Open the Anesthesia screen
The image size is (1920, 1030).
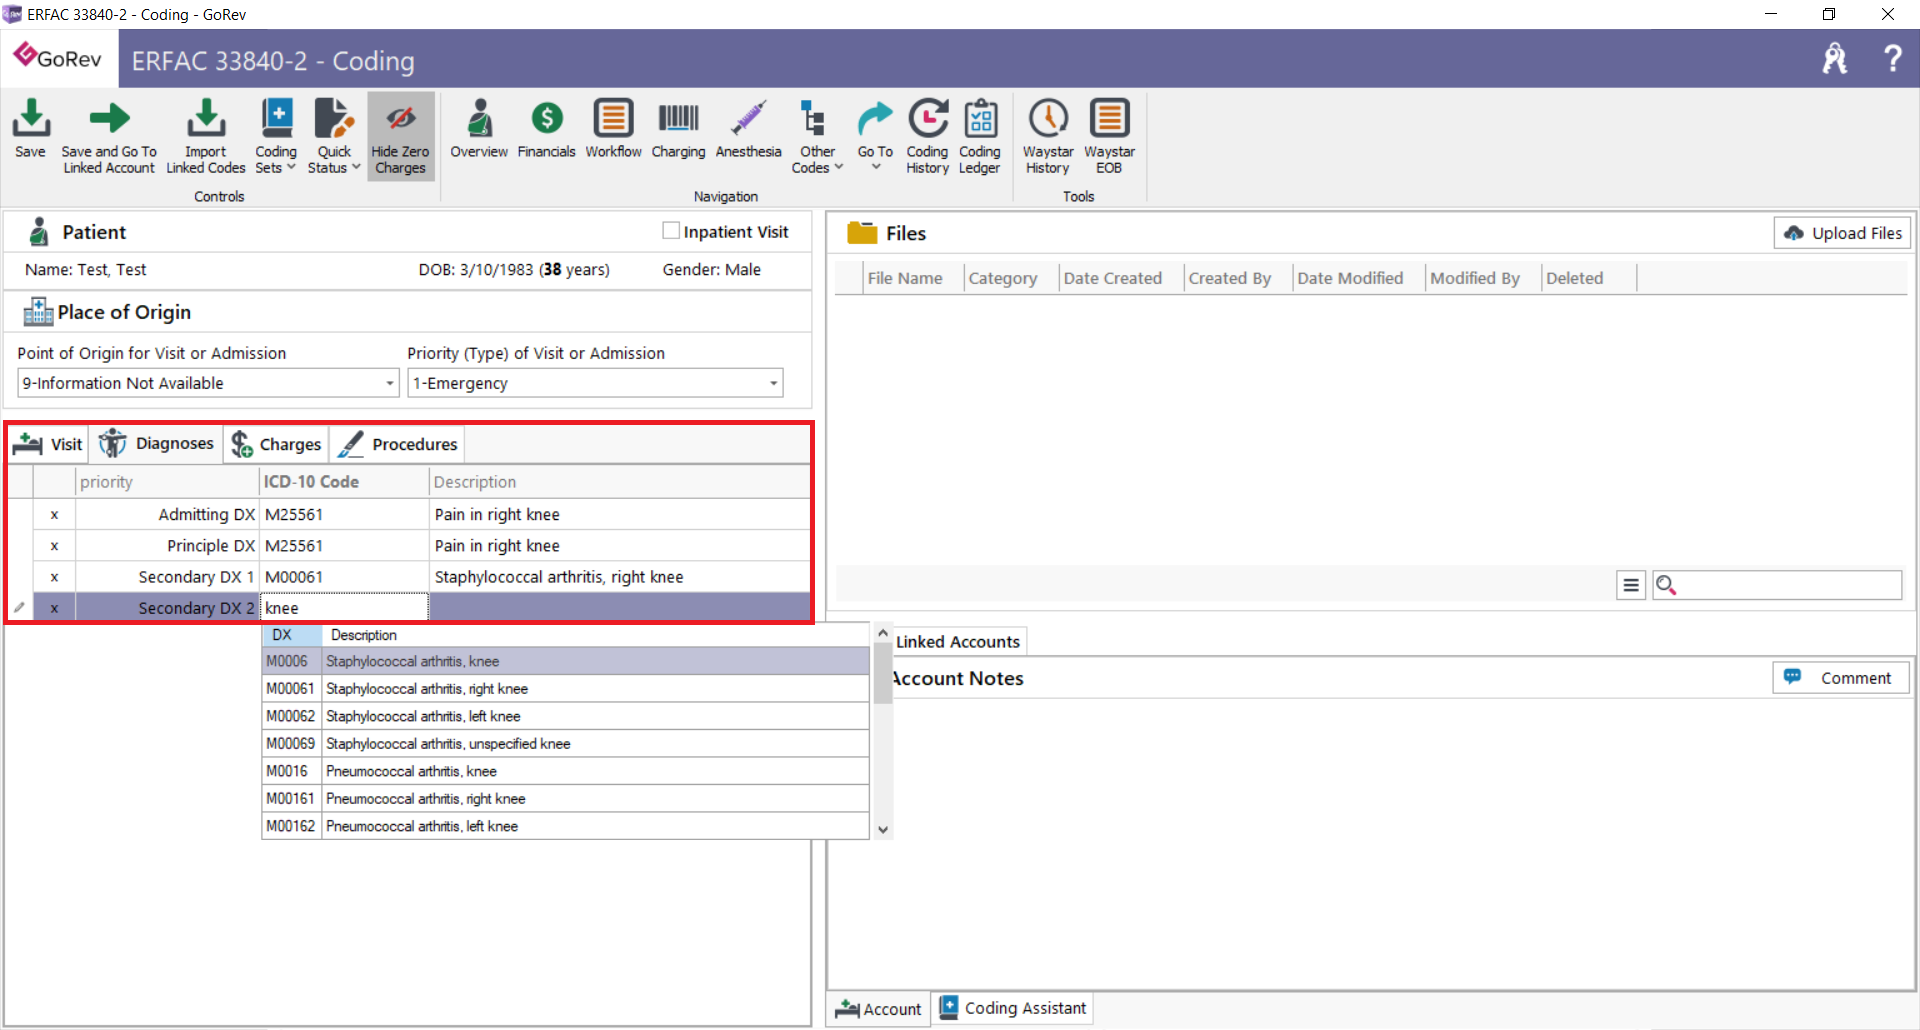coord(748,128)
